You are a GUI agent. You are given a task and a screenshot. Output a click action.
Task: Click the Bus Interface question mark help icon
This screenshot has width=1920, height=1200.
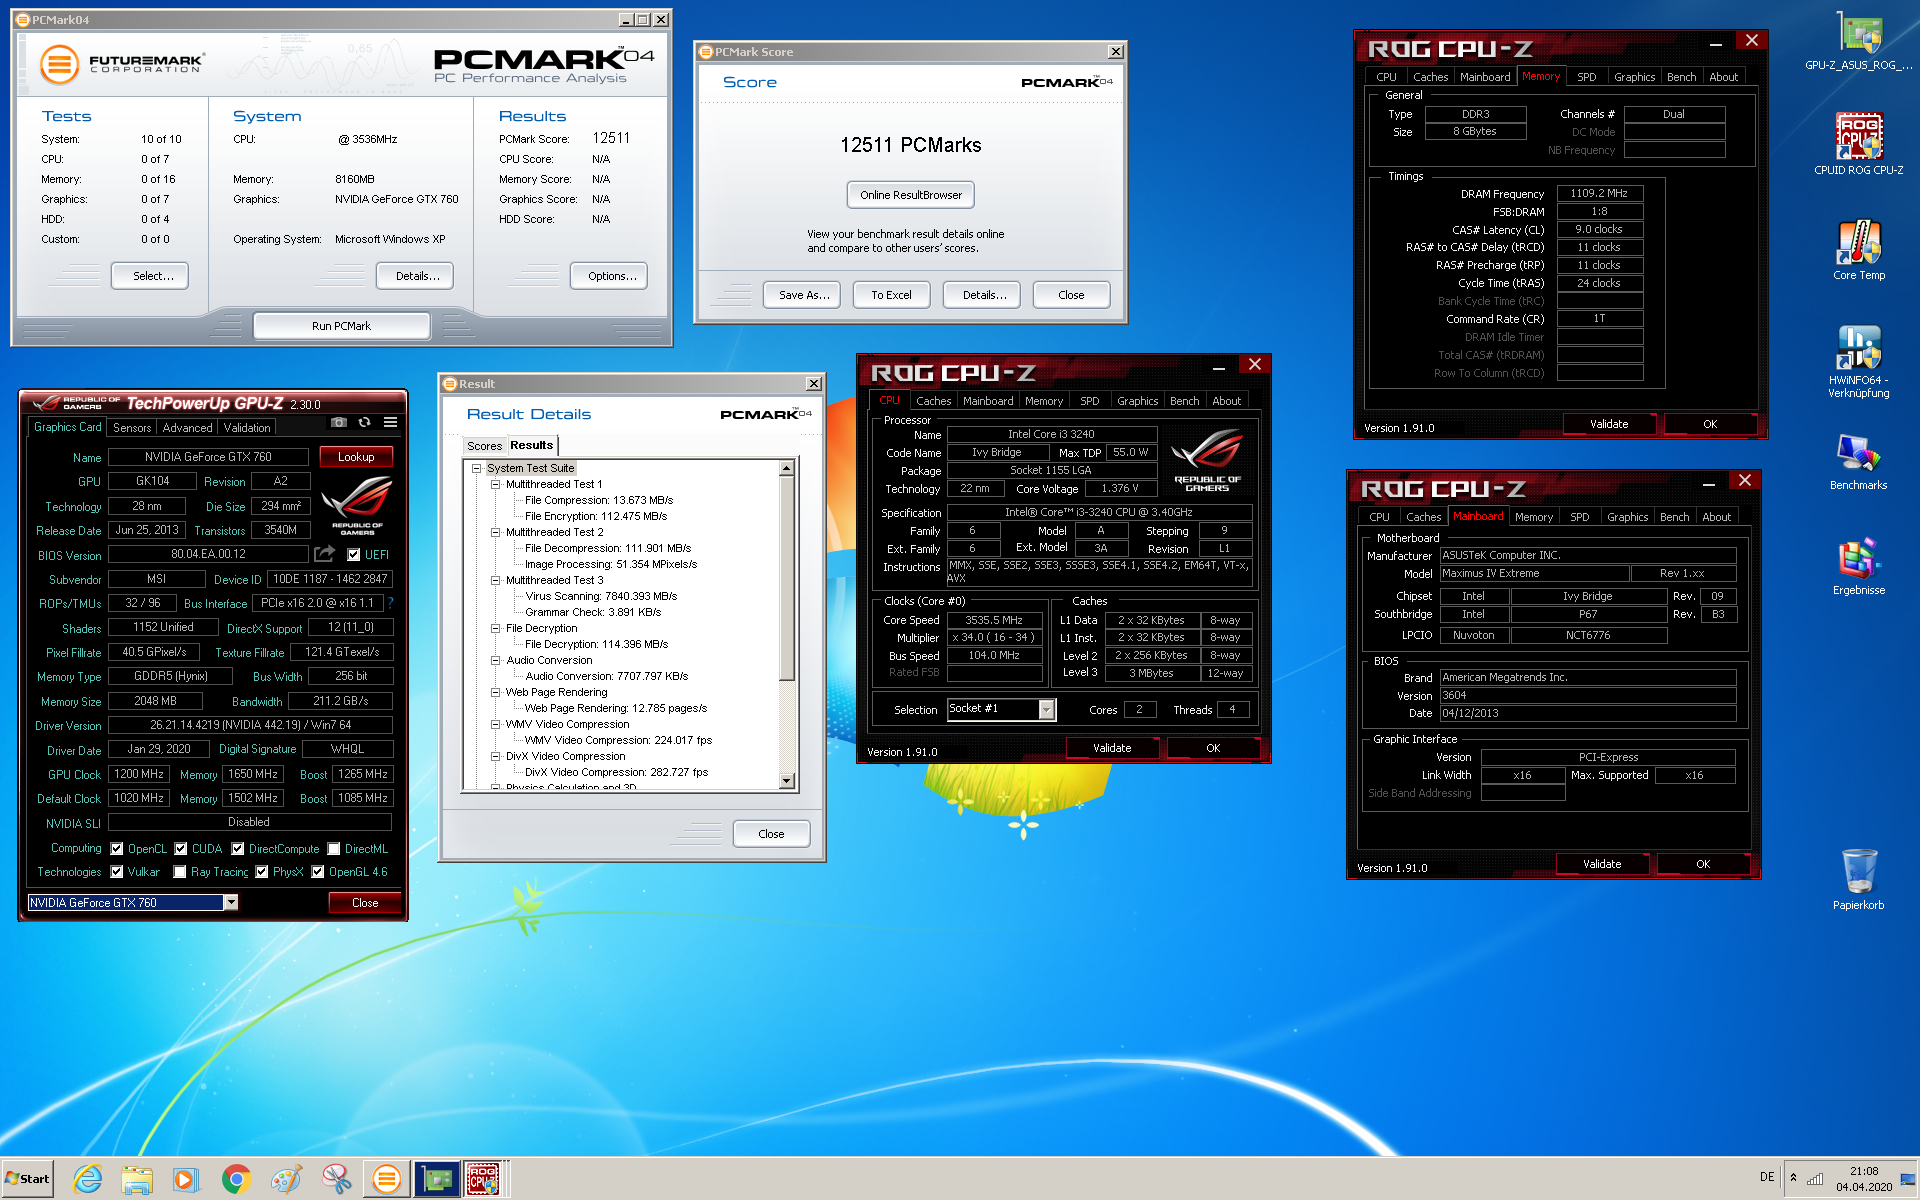[x=391, y=603]
